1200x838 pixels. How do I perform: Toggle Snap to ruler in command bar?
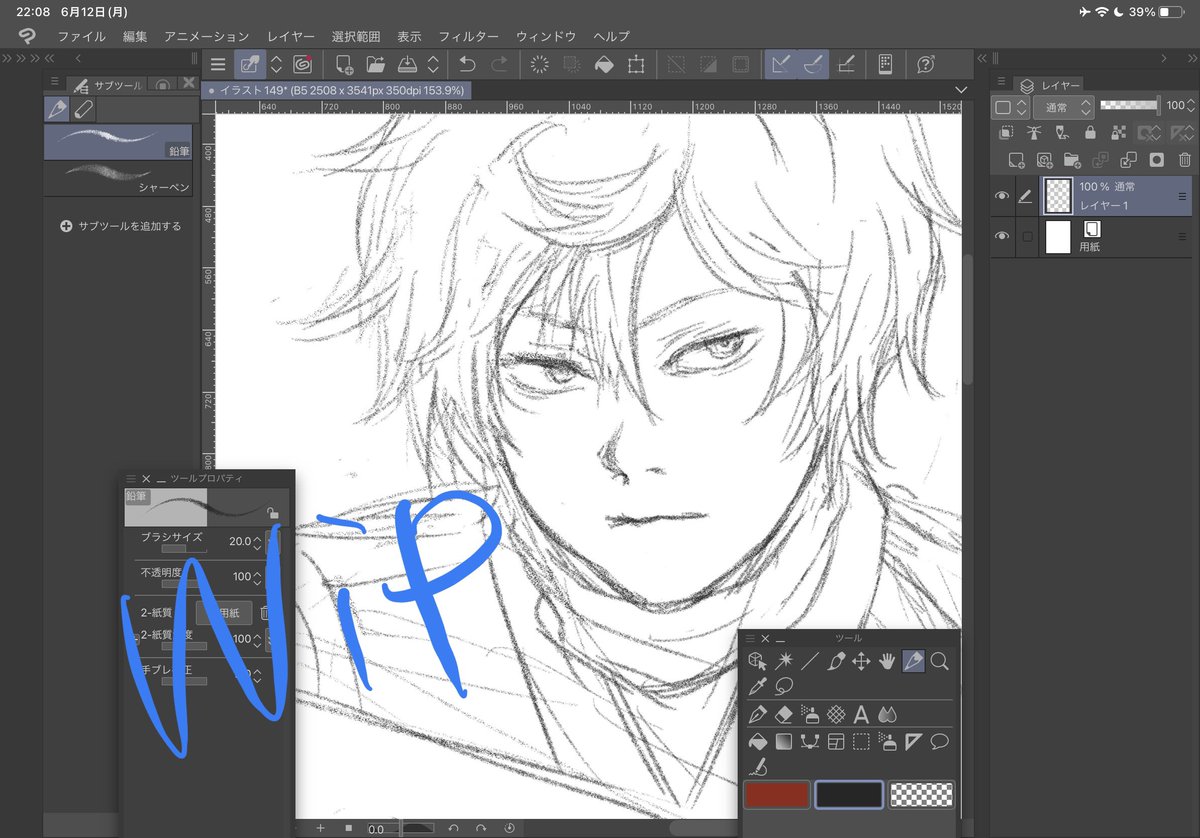(x=780, y=65)
